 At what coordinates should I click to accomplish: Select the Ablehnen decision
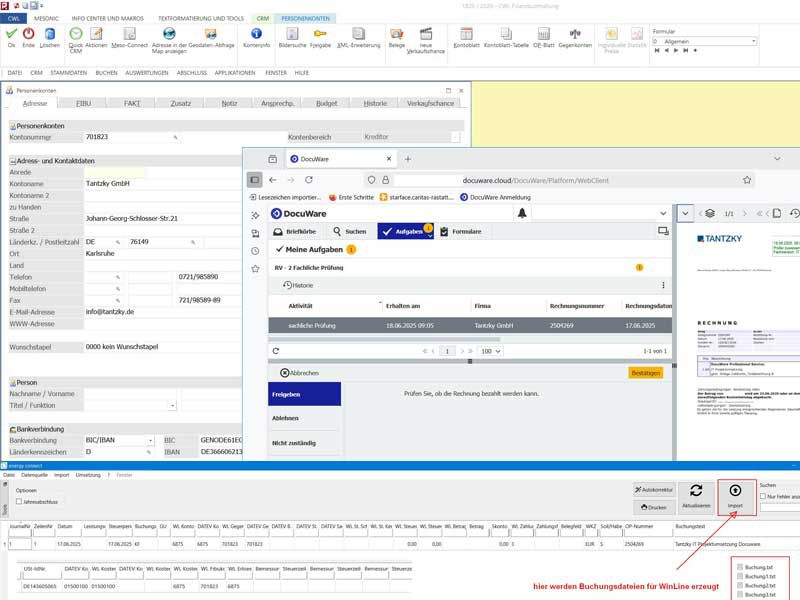tap(304, 418)
